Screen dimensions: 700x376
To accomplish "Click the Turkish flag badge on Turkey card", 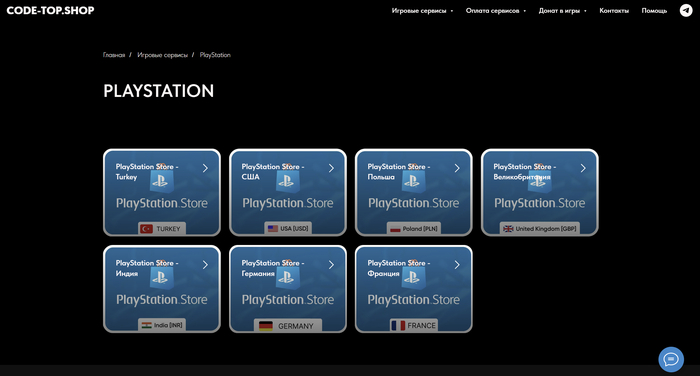I will point(162,229).
